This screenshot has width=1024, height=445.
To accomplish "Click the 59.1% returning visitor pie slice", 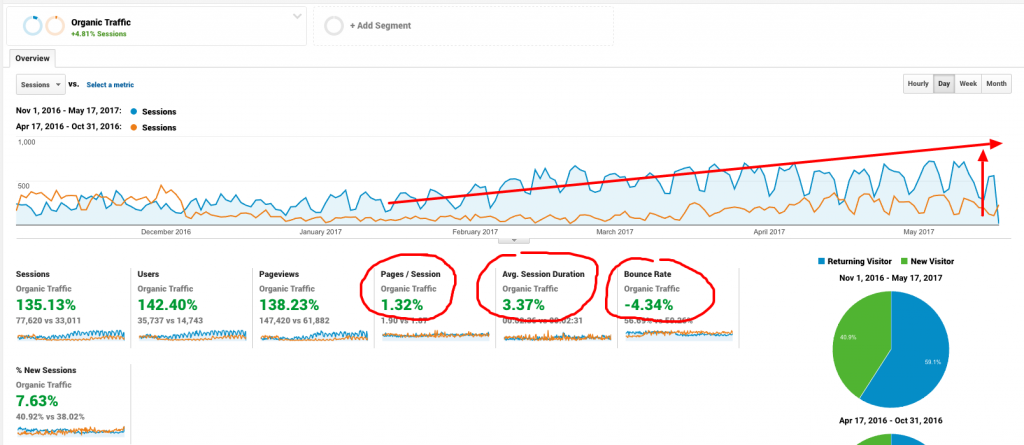I will pyautogui.click(x=914, y=350).
